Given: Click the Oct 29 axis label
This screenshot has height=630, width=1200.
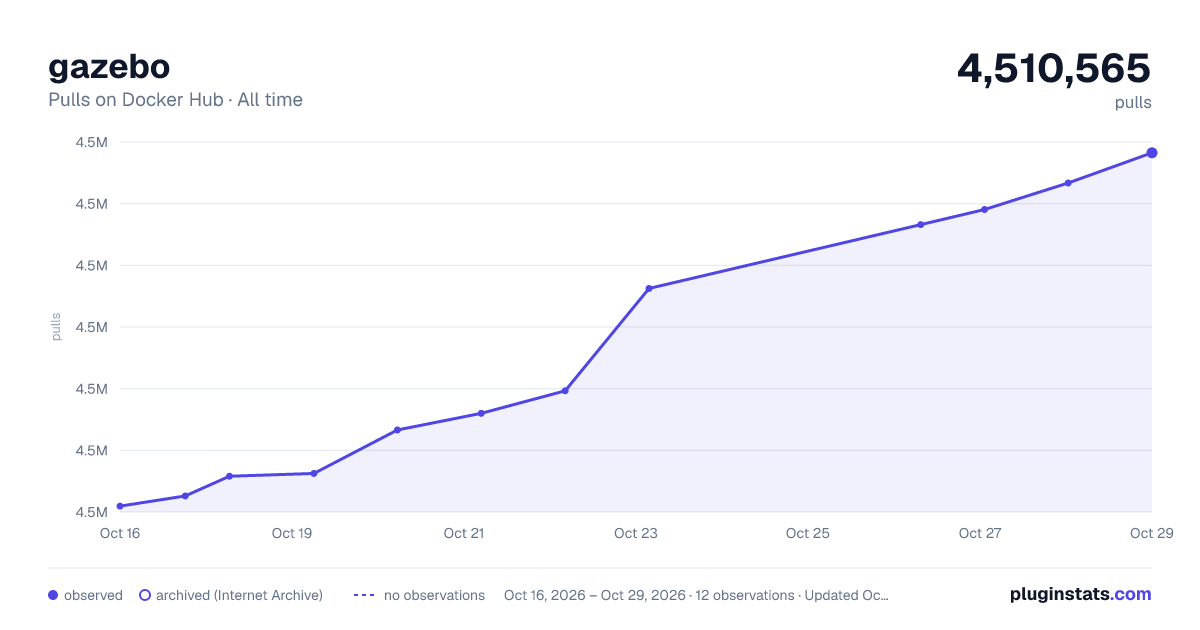Looking at the screenshot, I should [1150, 533].
